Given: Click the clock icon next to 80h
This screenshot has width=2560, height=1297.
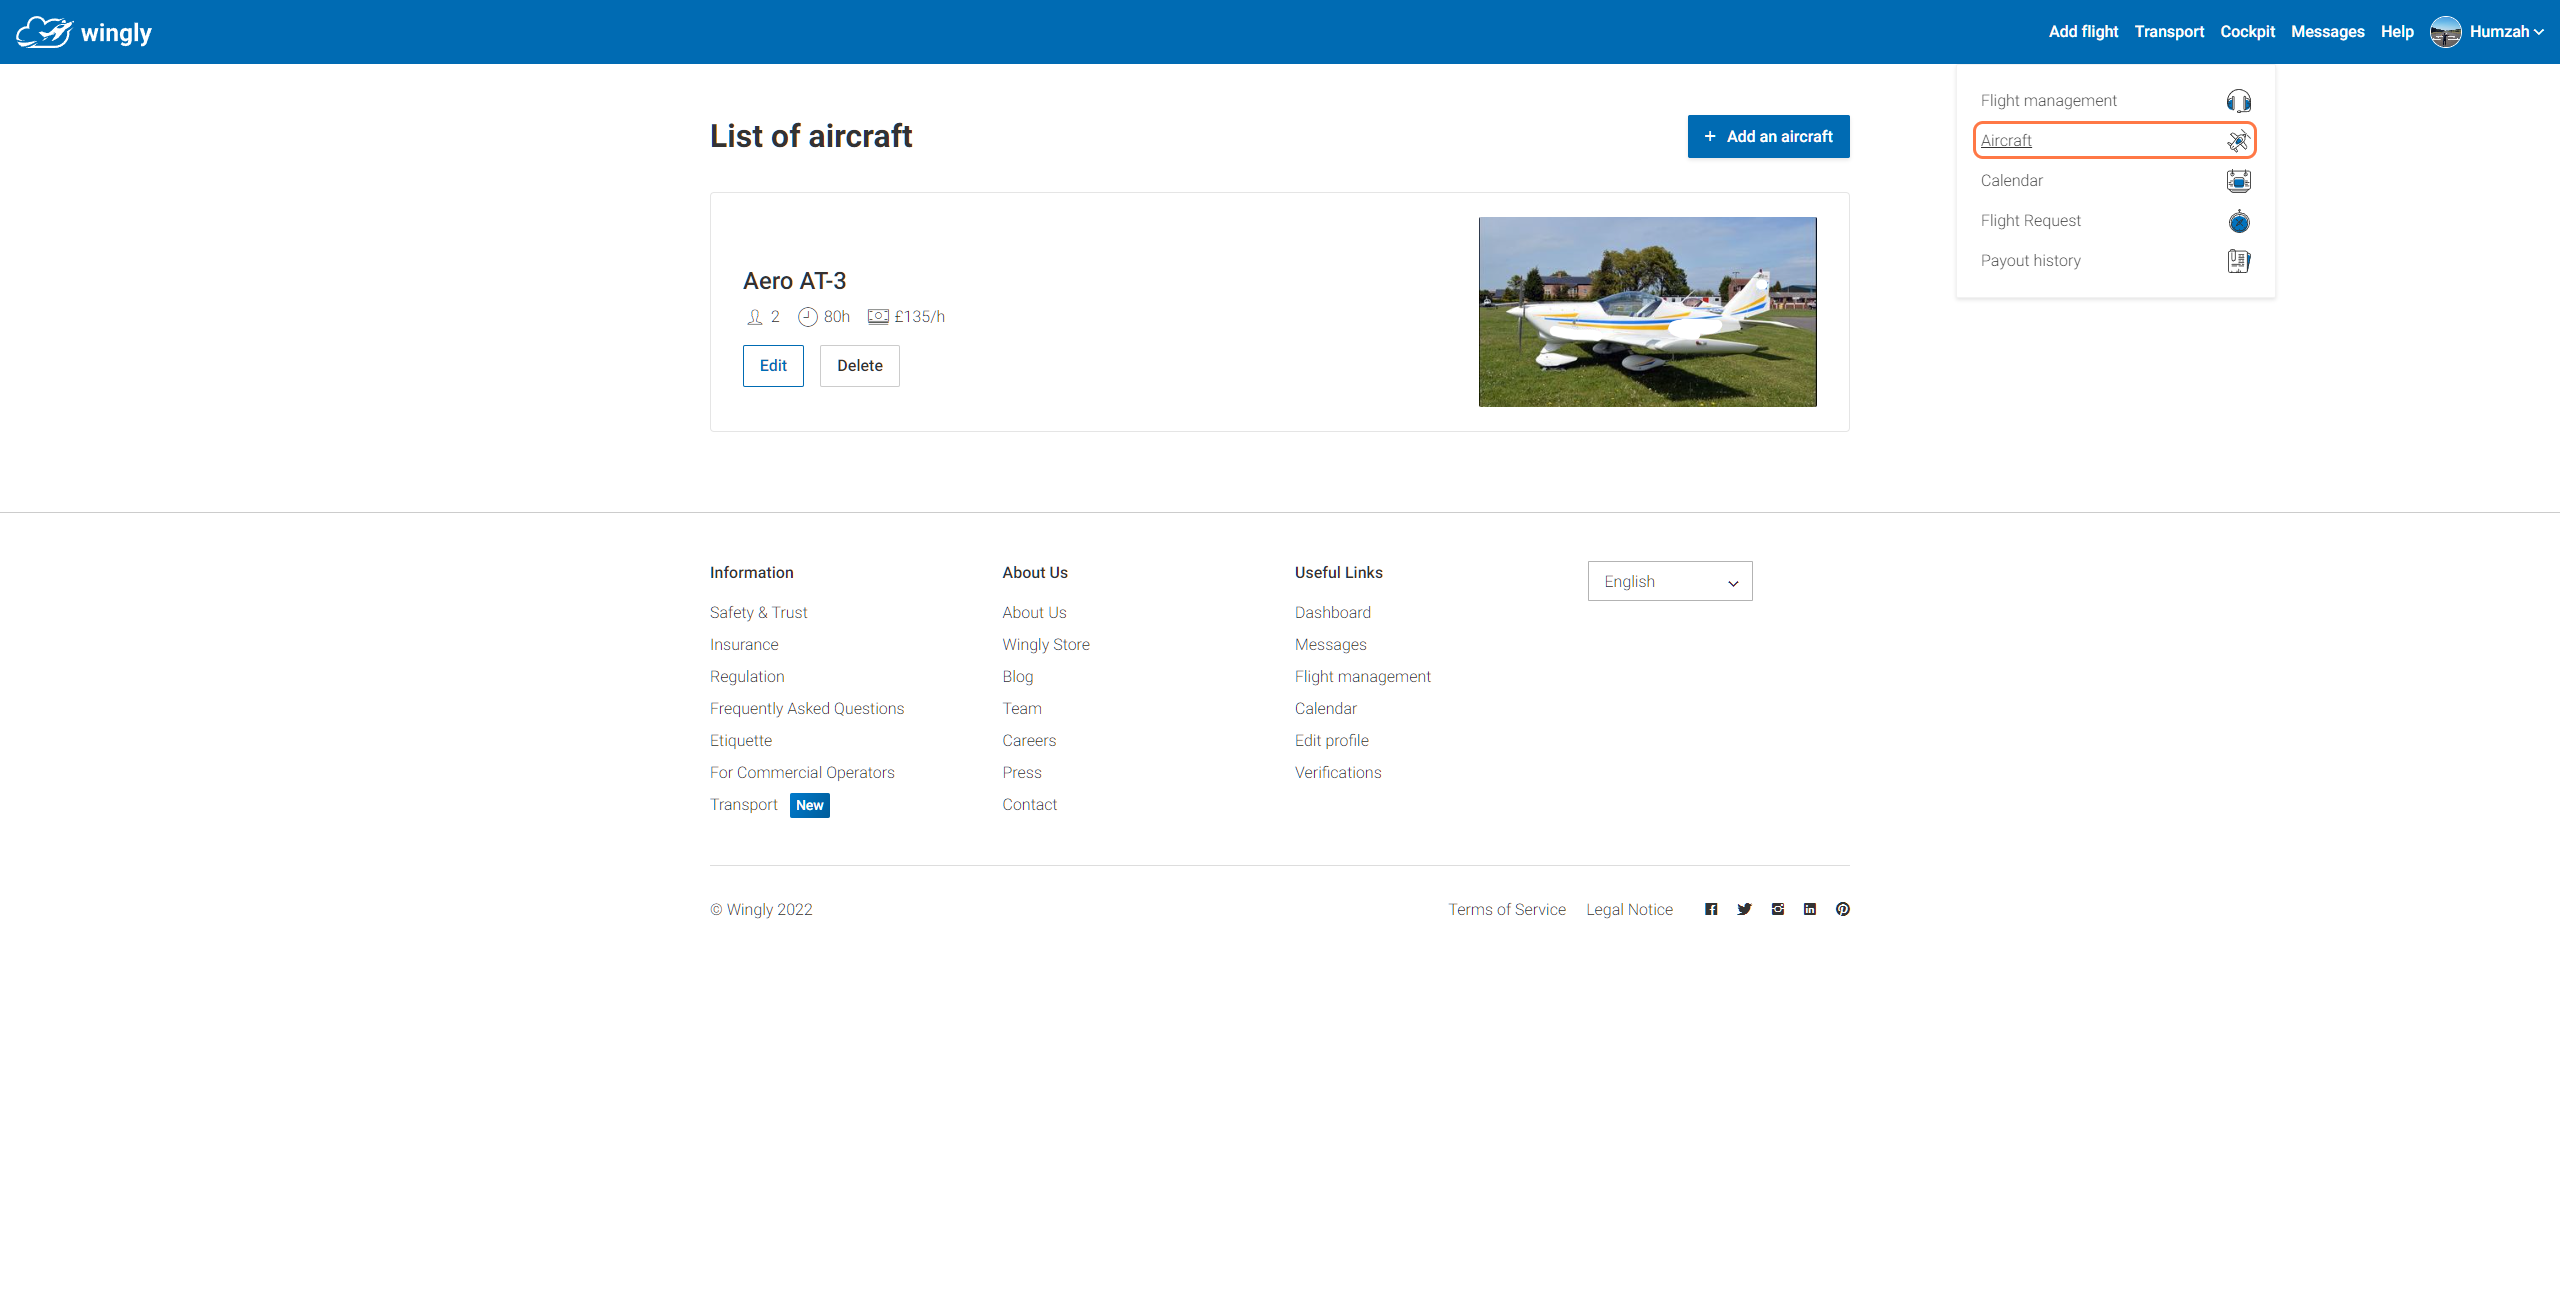Looking at the screenshot, I should [x=807, y=317].
